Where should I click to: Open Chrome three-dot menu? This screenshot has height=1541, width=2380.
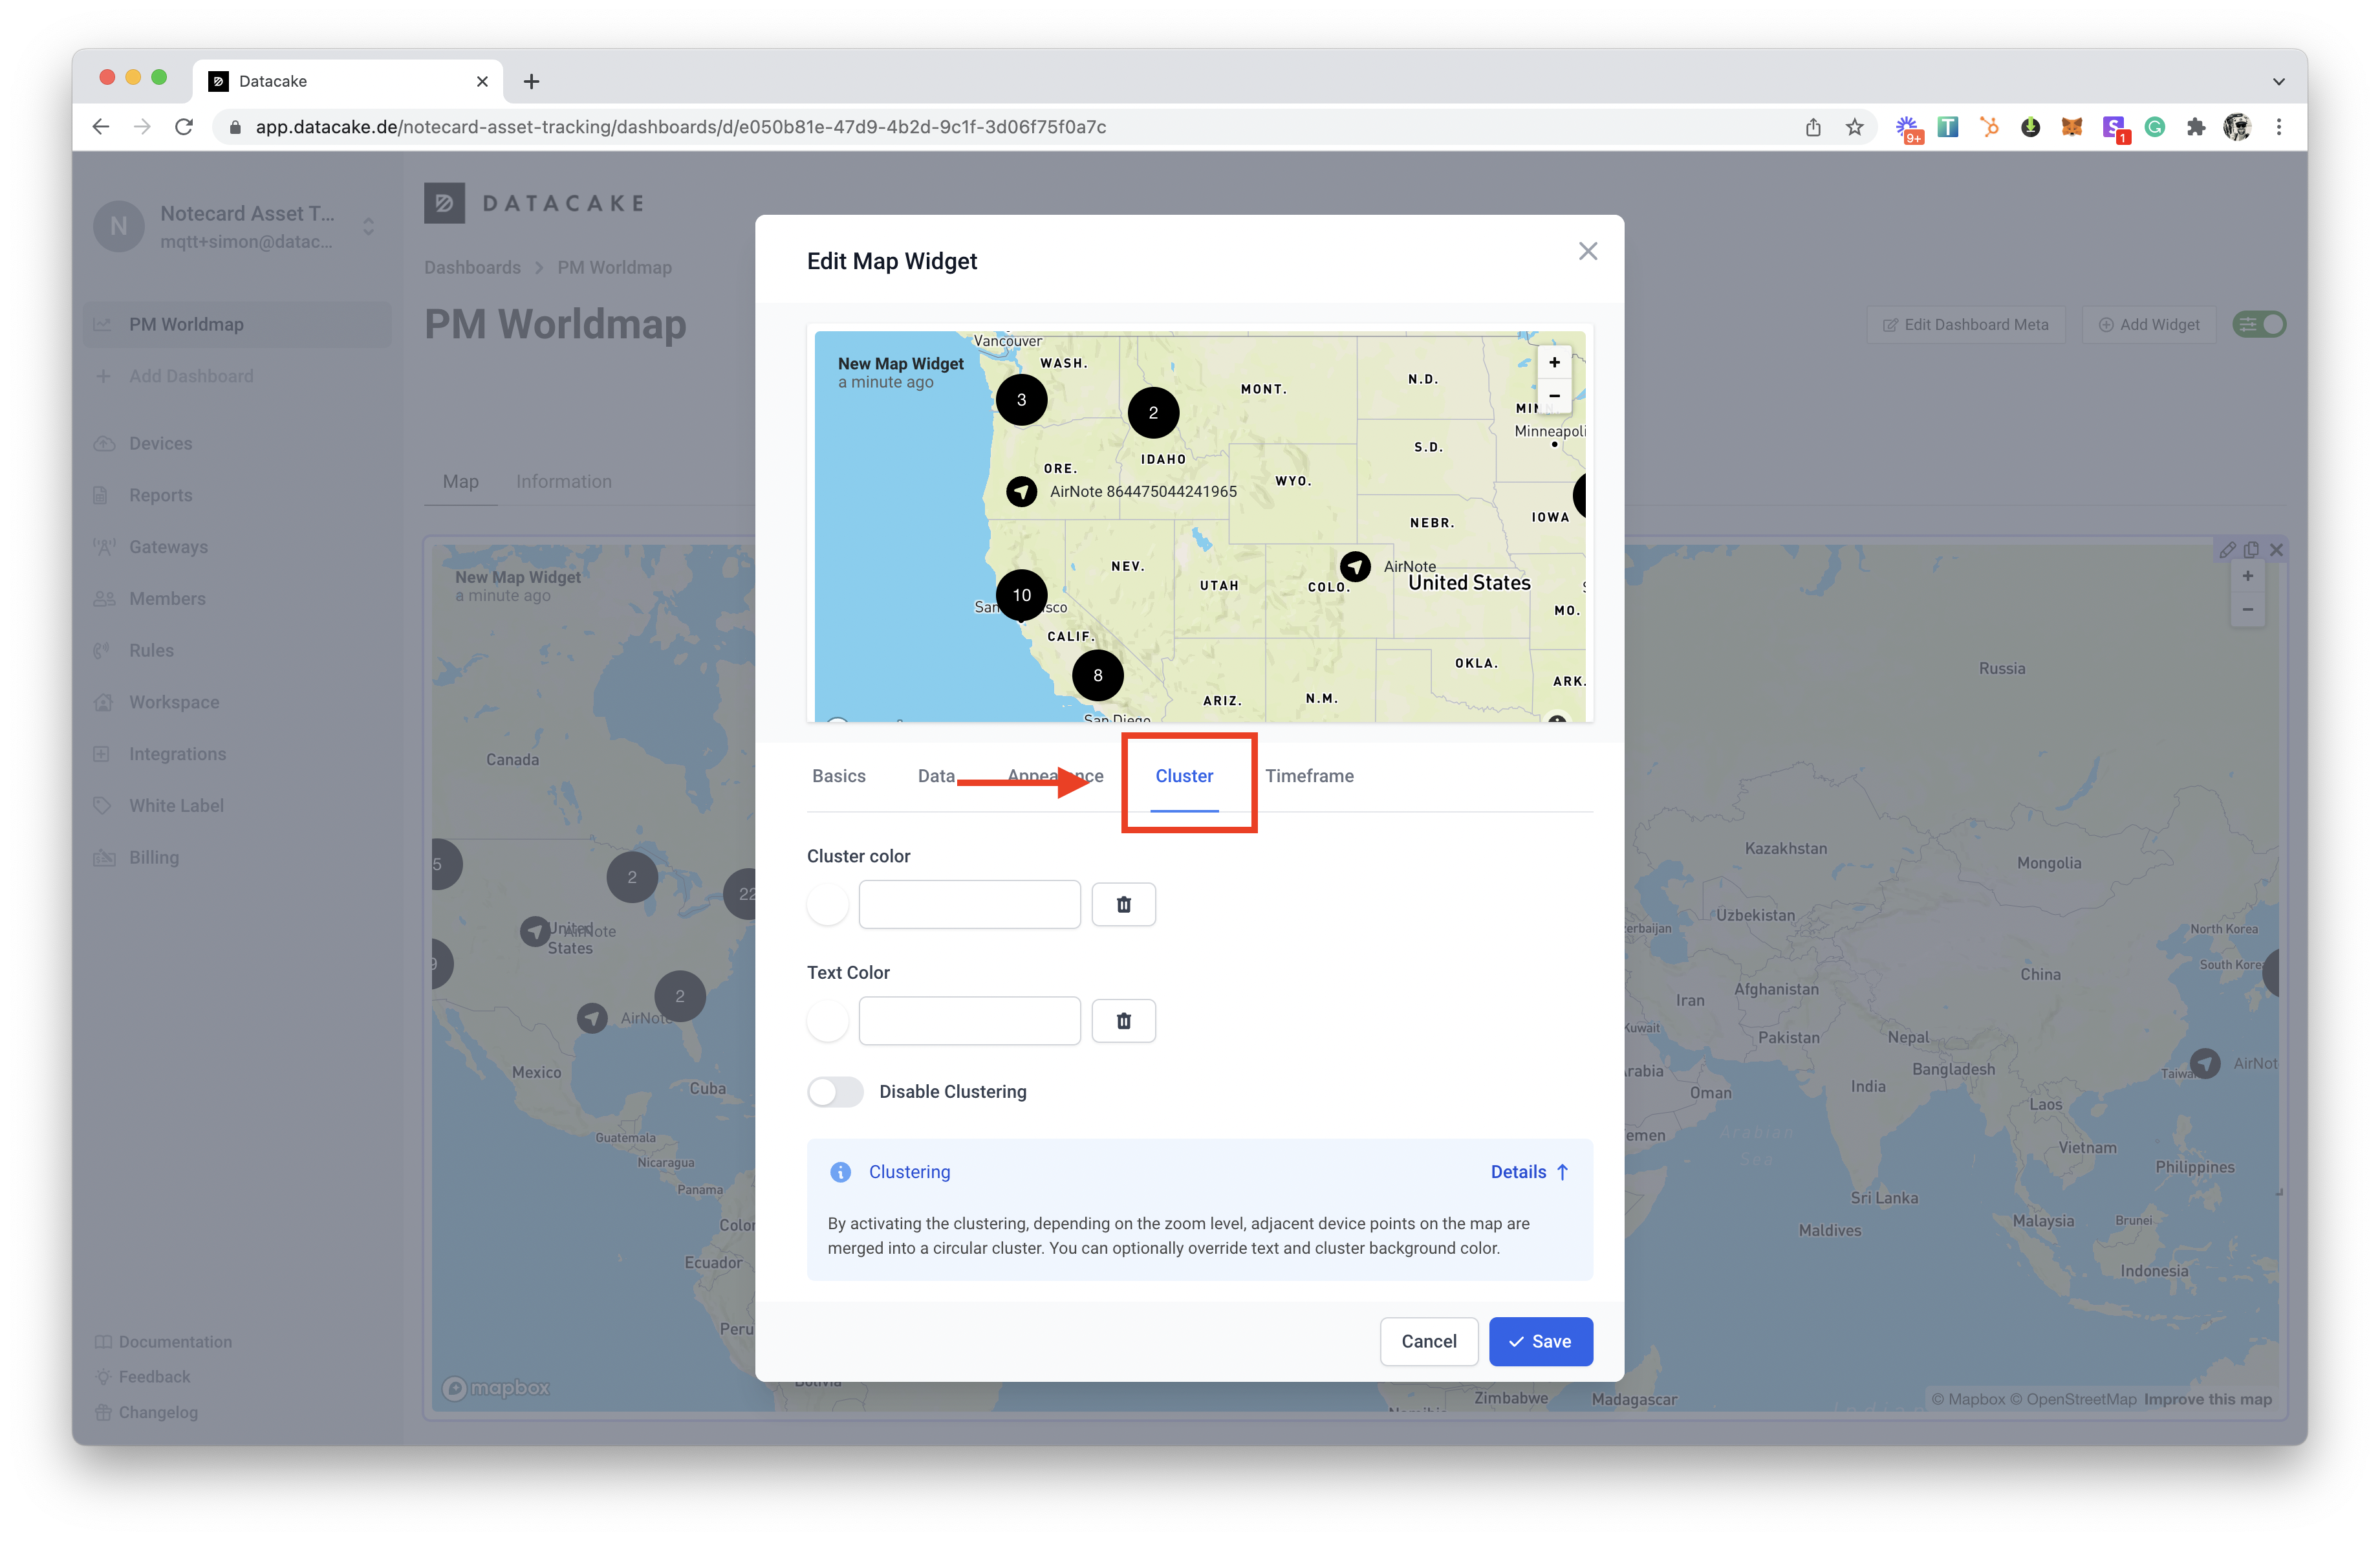(x=2279, y=127)
